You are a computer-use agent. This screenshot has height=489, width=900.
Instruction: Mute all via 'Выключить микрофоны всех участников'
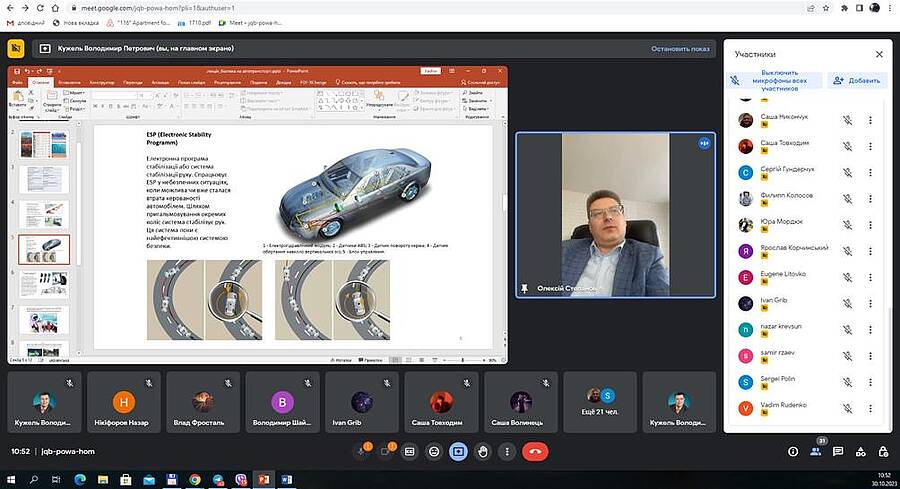772,80
